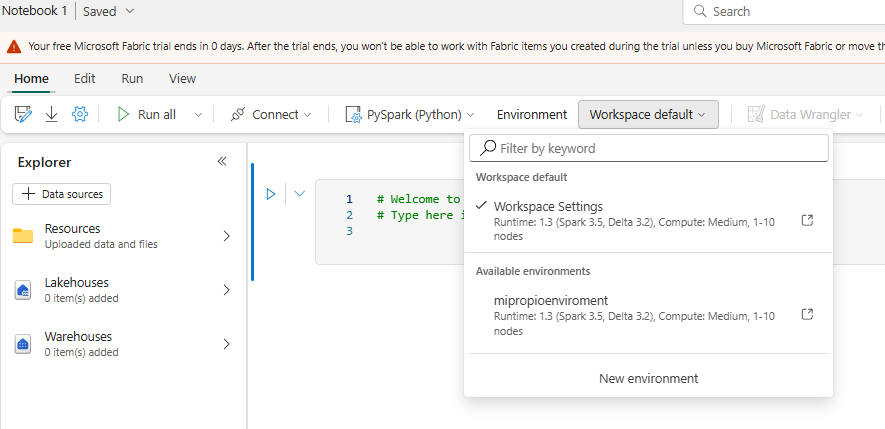Click the Environment label
The height and width of the screenshot is (429, 885).
[532, 115]
